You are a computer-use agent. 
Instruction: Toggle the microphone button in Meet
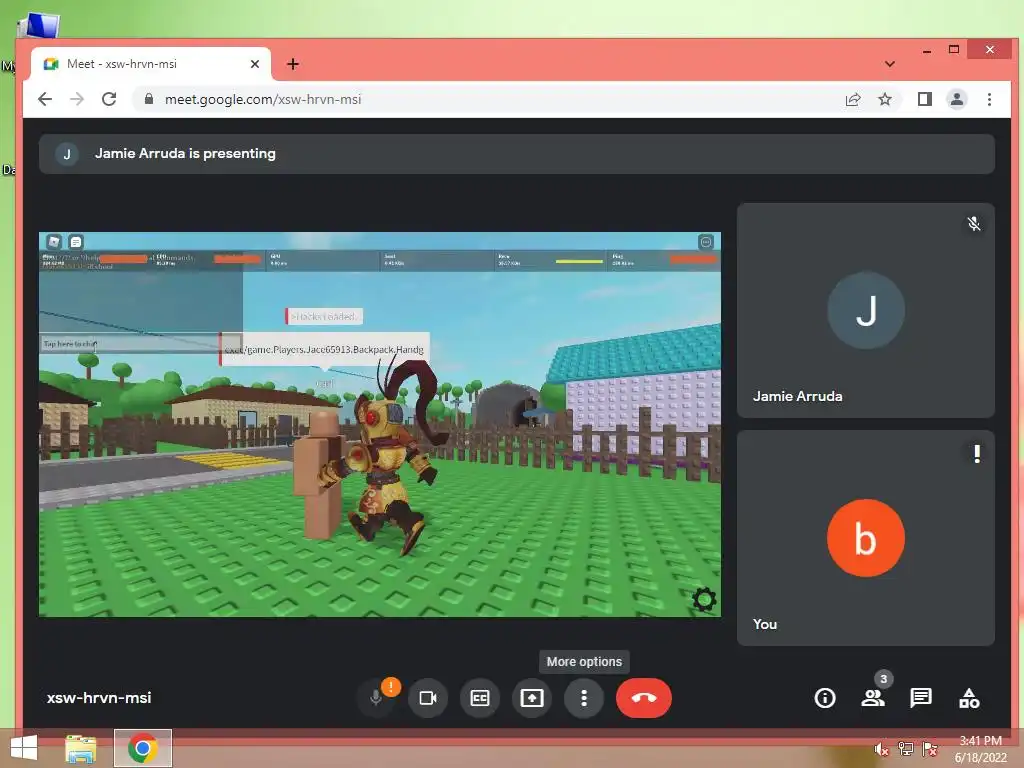(376, 698)
